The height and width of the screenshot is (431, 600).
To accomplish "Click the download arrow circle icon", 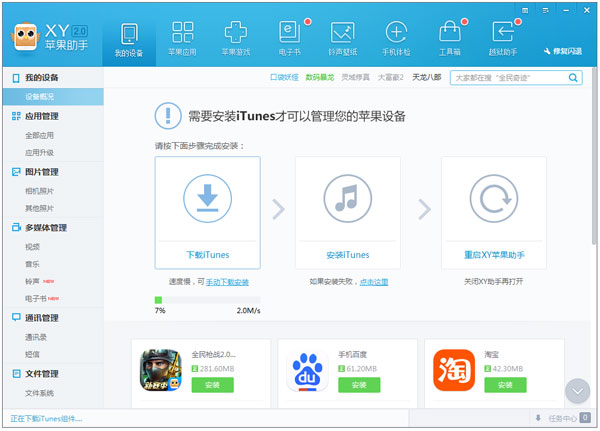I will (207, 198).
